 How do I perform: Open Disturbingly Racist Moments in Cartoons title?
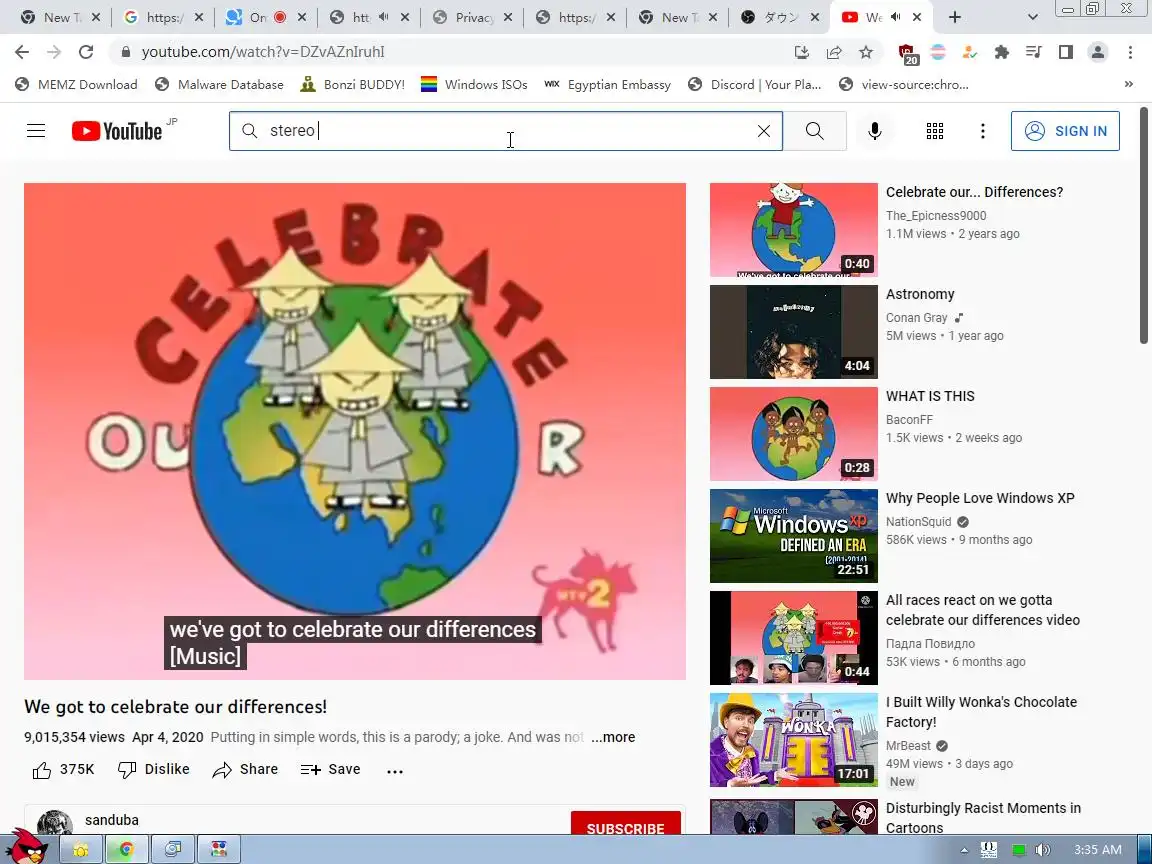click(x=983, y=818)
